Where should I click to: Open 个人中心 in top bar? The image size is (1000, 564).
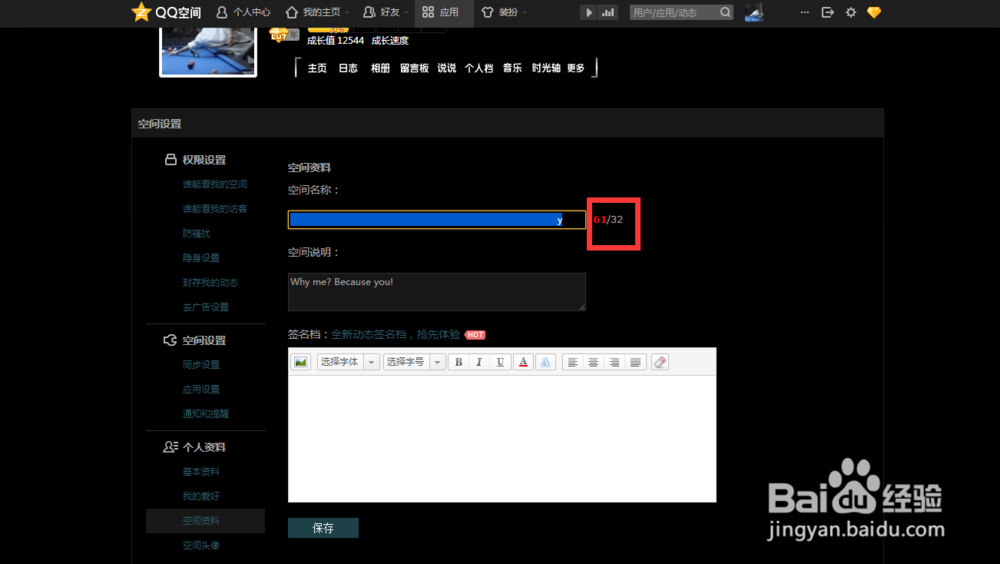coord(244,12)
